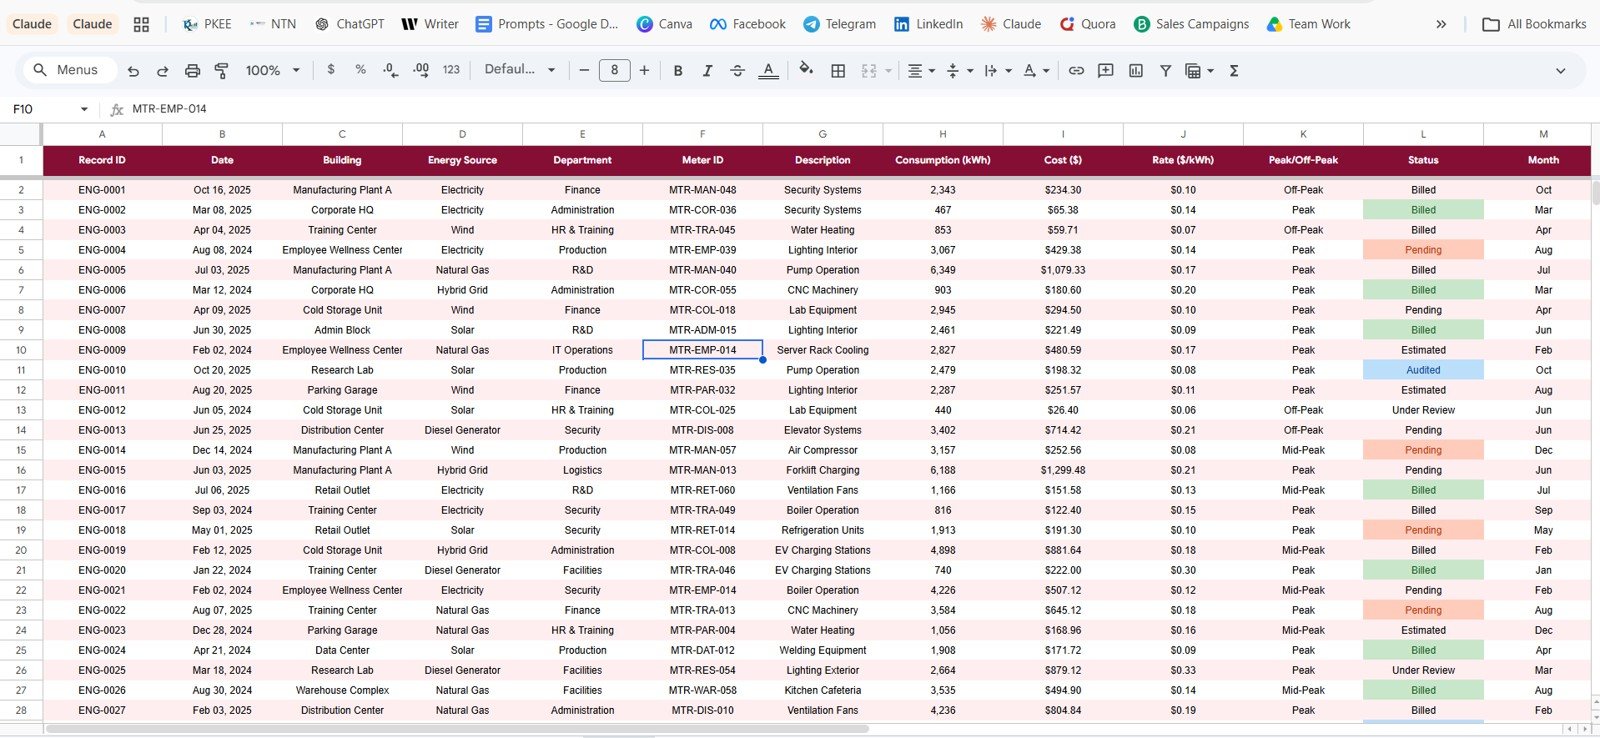
Task: Select the Server Rack Cooling cell
Action: 822,350
